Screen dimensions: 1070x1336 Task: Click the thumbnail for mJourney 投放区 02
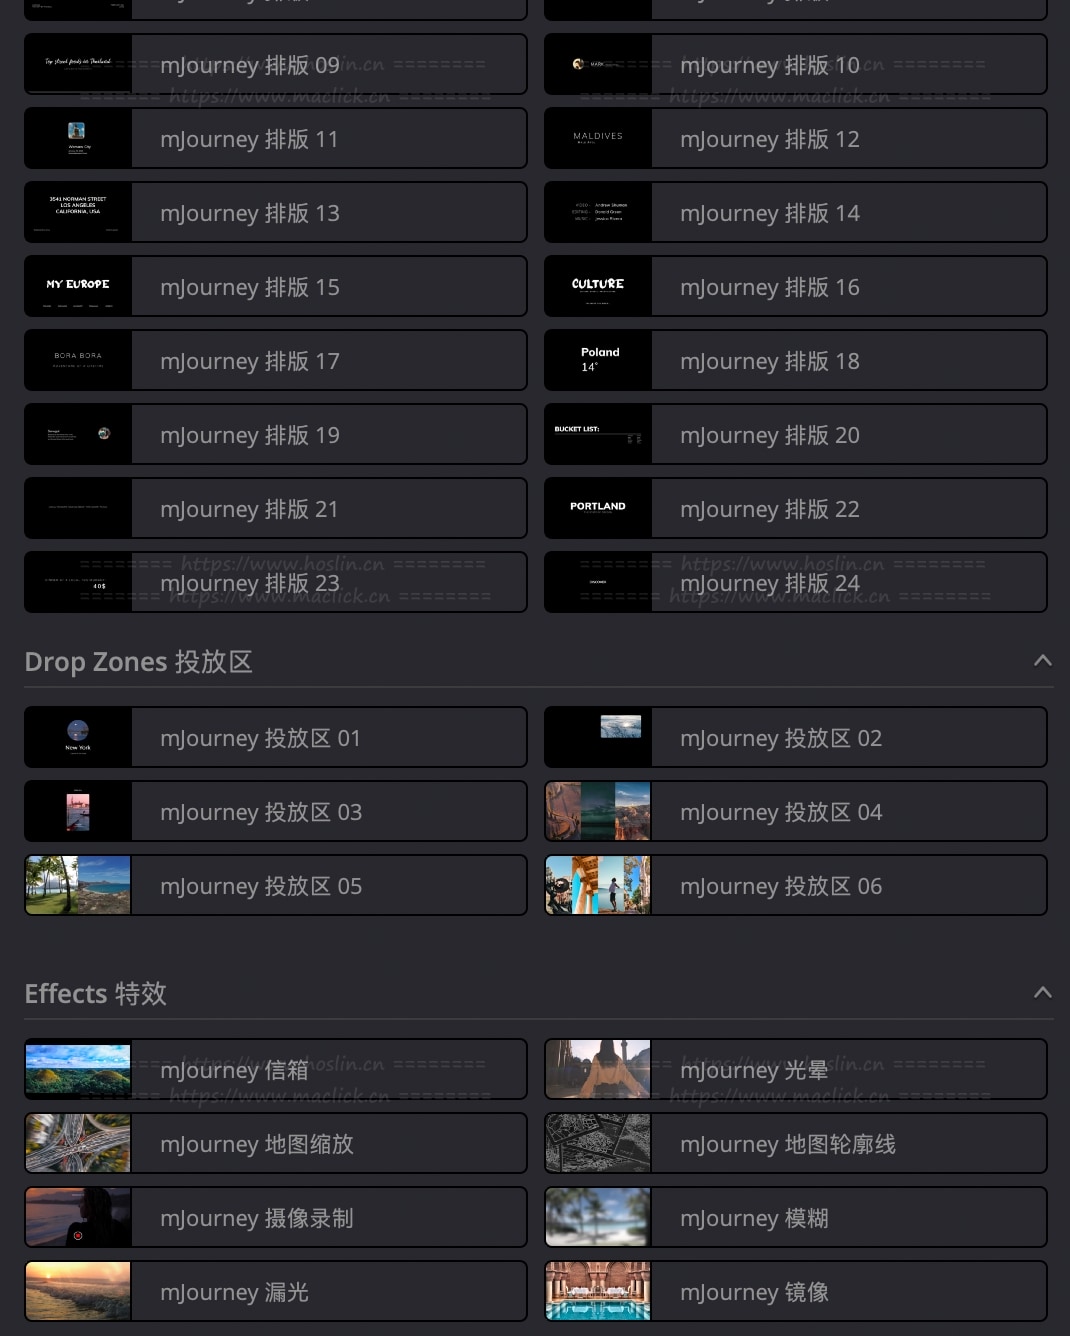(x=598, y=737)
